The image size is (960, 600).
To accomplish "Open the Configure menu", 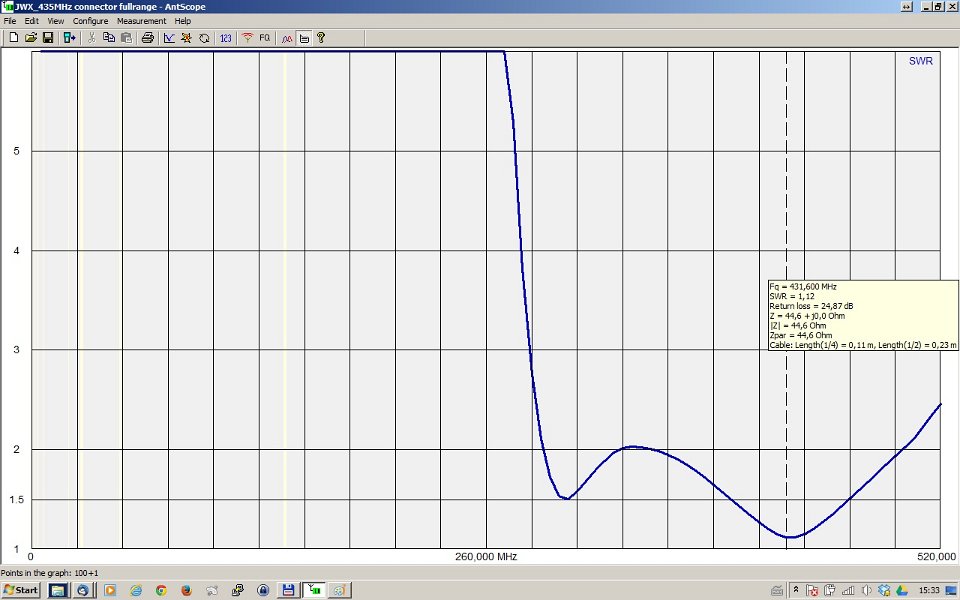I will [x=90, y=21].
